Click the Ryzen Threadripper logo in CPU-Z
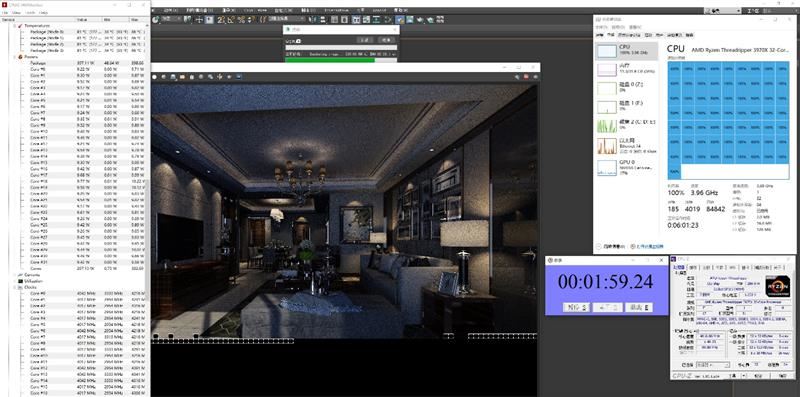Image resolution: width=800 pixels, height=397 pixels. point(778,286)
